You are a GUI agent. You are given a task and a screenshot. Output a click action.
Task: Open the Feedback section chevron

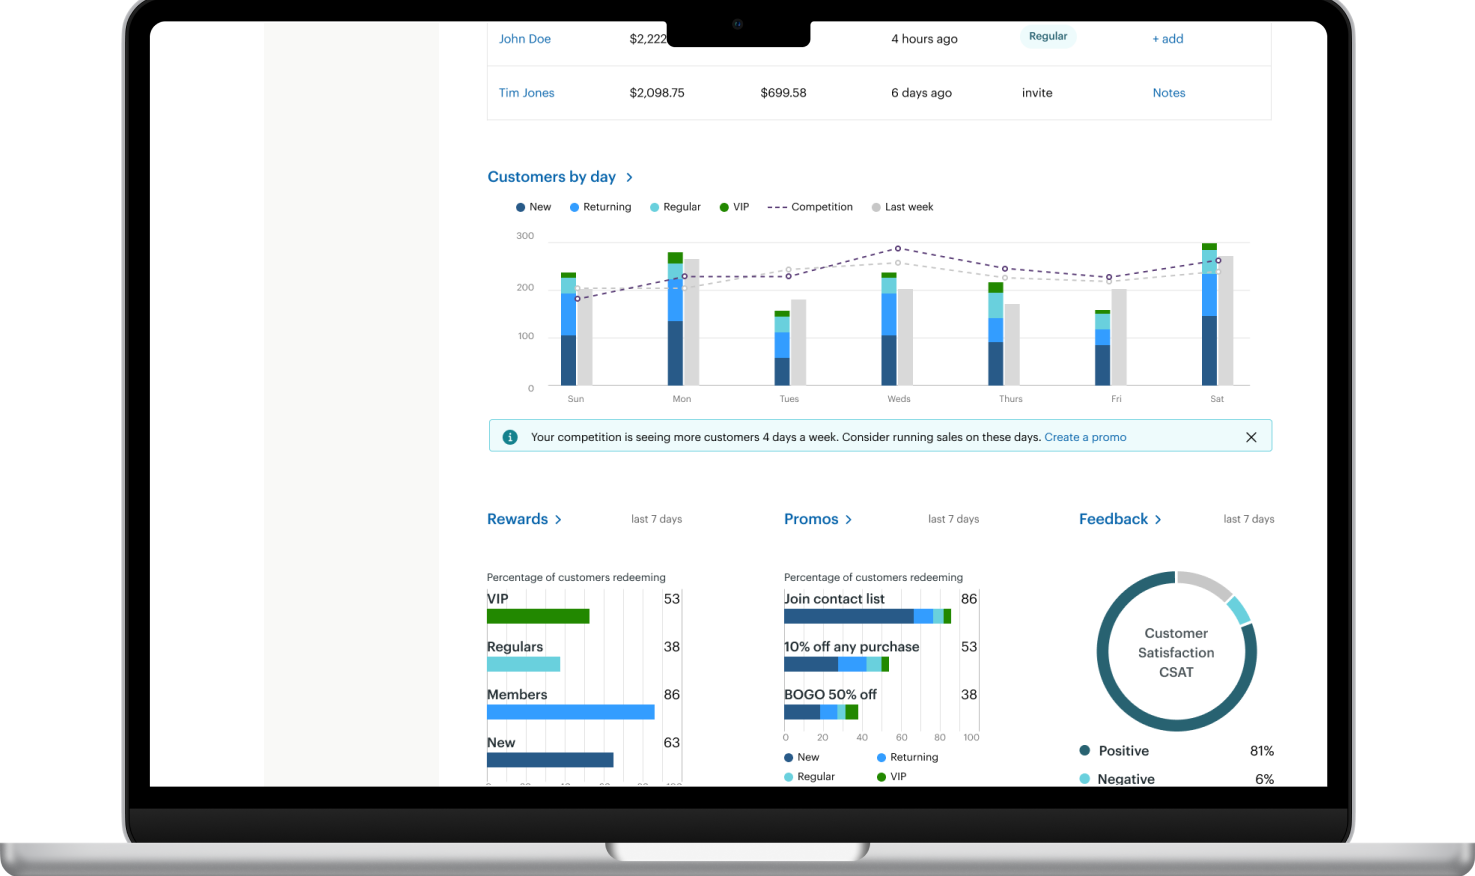click(1158, 519)
